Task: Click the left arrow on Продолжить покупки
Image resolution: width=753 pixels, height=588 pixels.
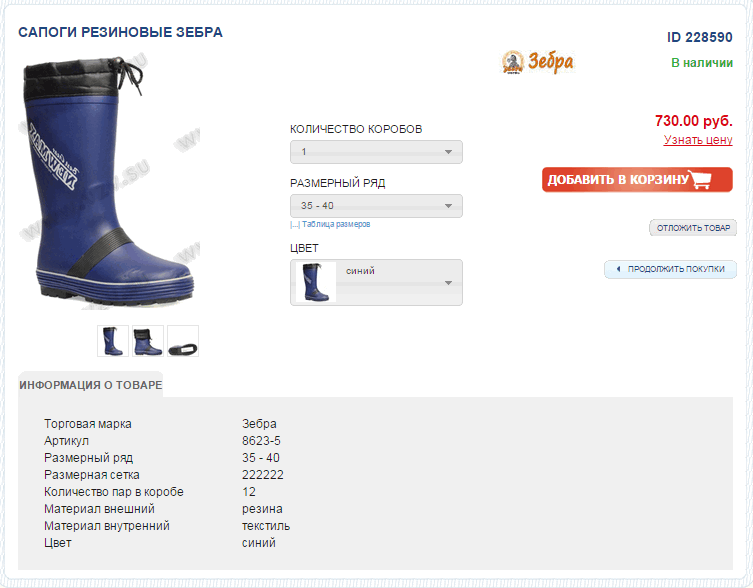Action: point(618,269)
